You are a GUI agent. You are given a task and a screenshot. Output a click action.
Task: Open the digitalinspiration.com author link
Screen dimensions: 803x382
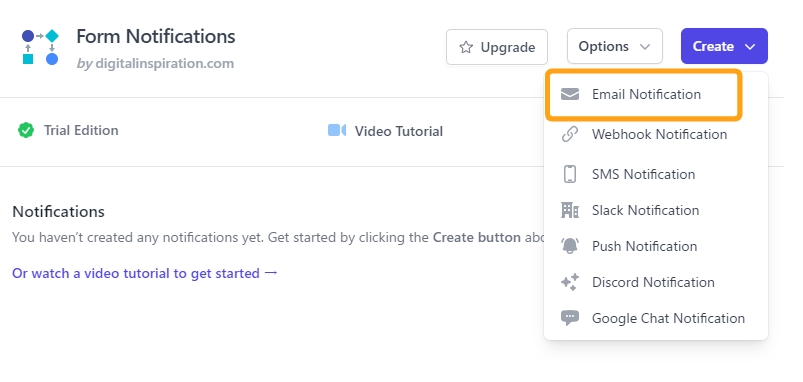pyautogui.click(x=164, y=63)
